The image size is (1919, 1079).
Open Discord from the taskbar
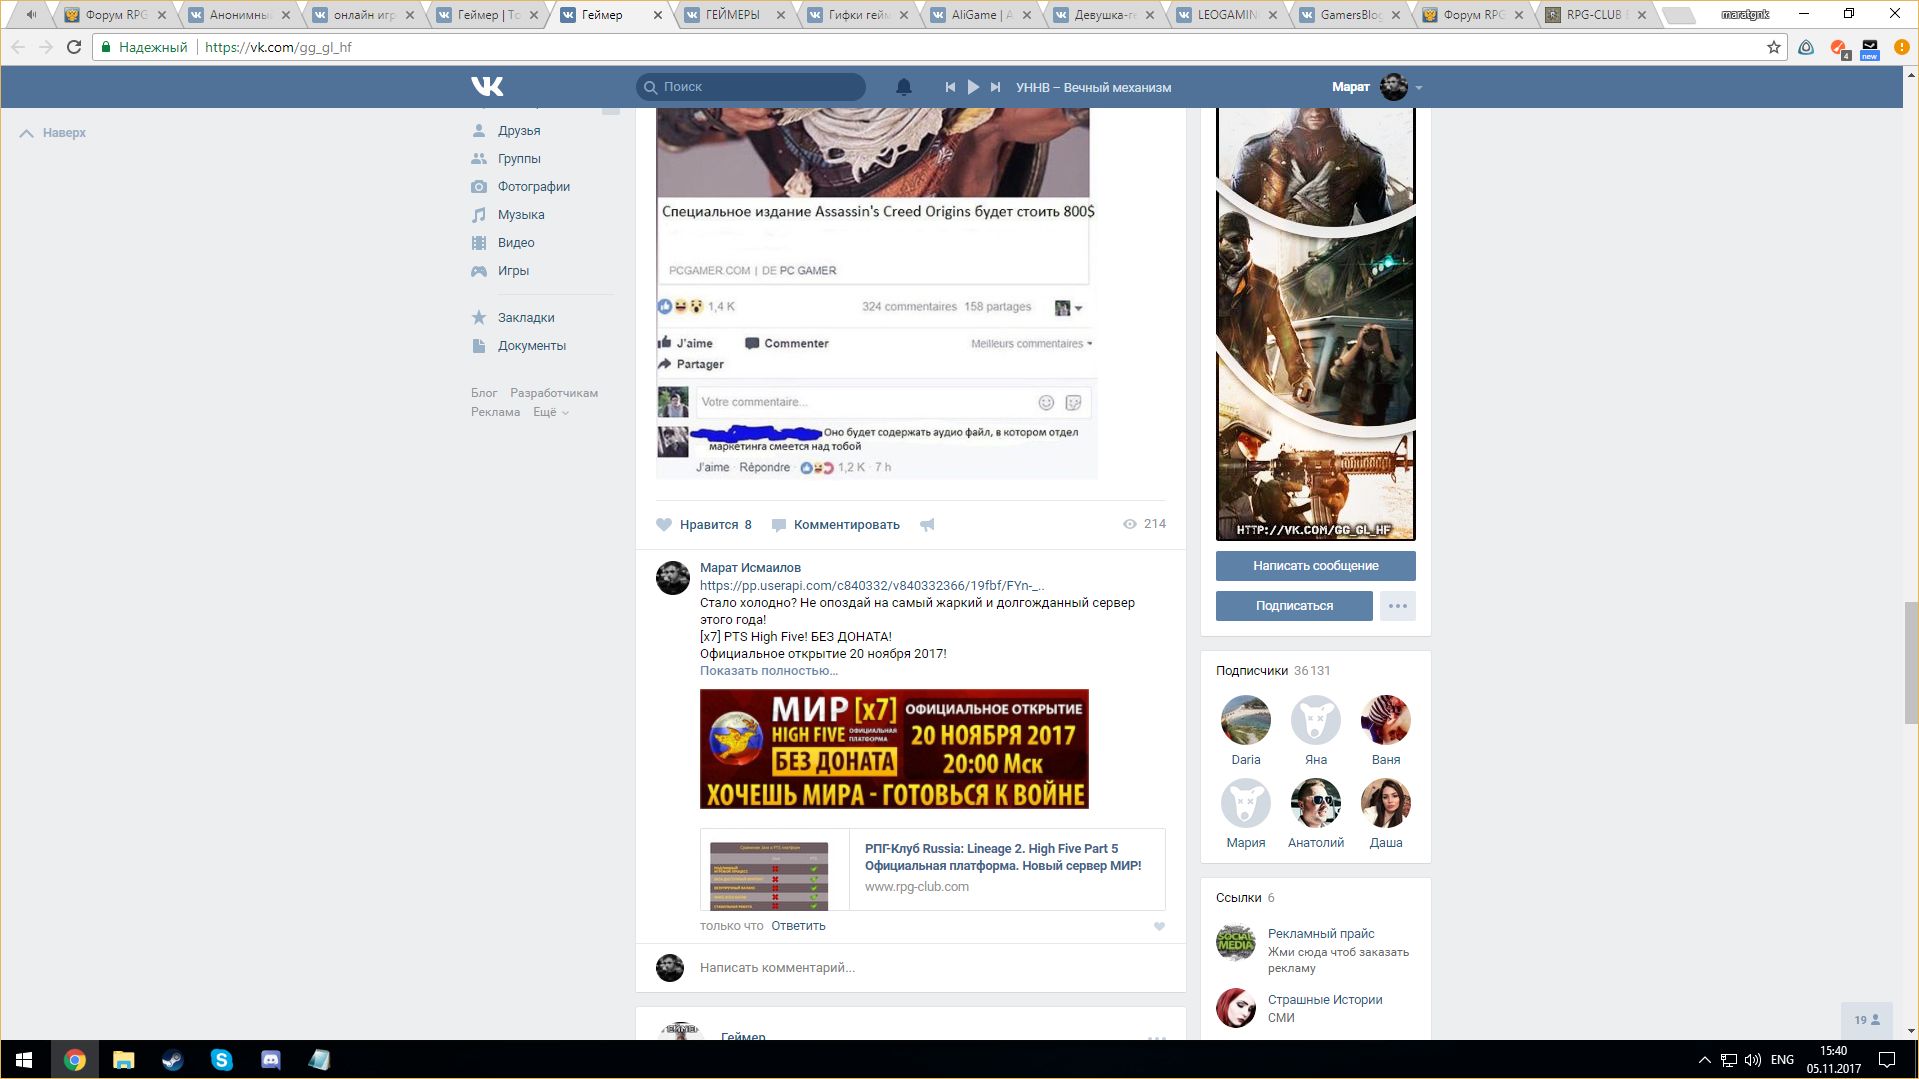click(x=270, y=1060)
